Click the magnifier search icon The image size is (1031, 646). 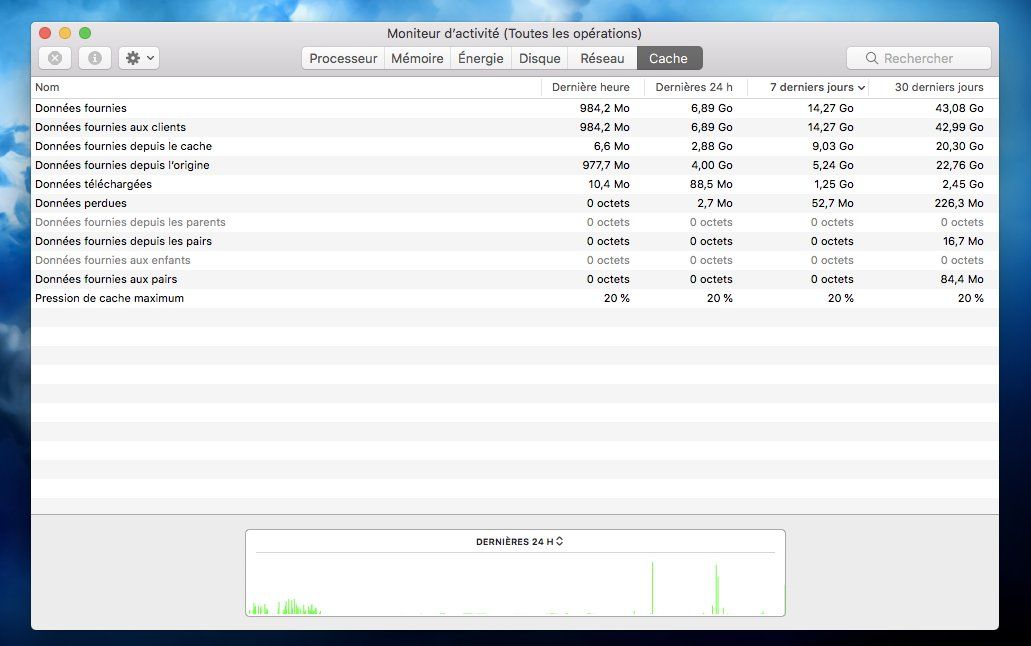pos(872,58)
